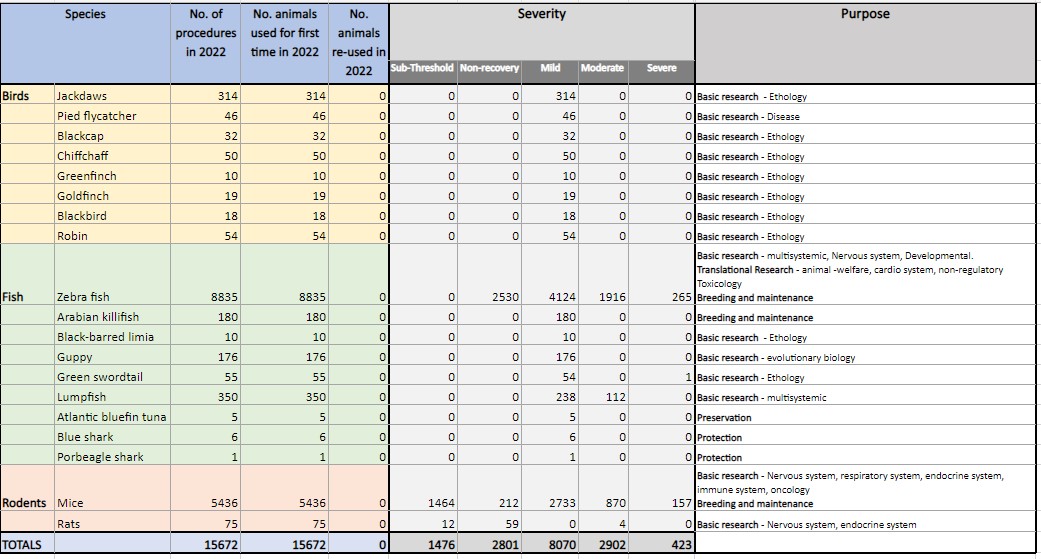This screenshot has width=1041, height=559.
Task: Select the No. animals re-used in 2022 header
Action: (x=359, y=42)
